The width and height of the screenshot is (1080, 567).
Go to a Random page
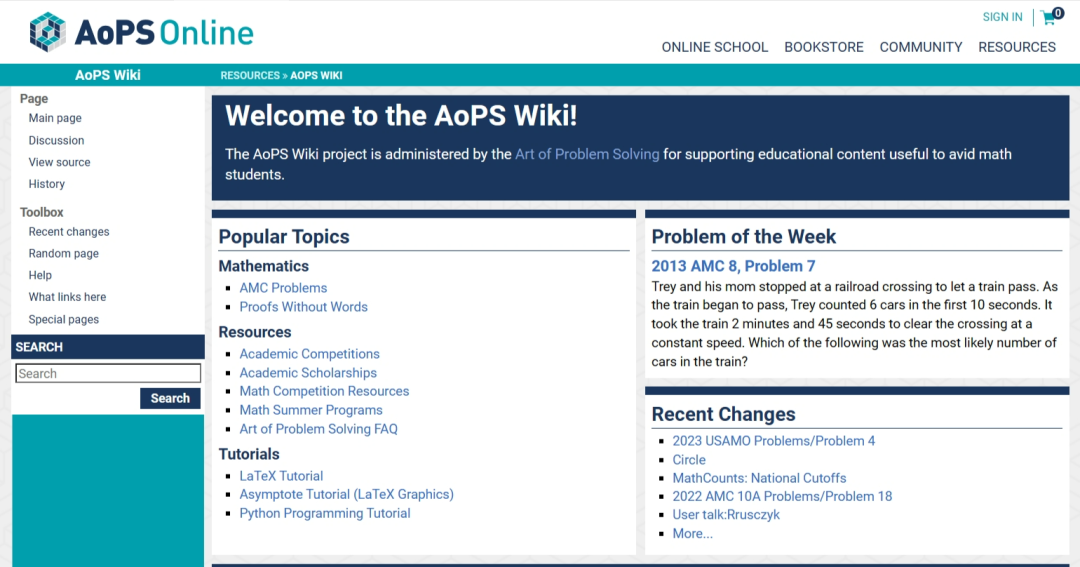(x=63, y=254)
